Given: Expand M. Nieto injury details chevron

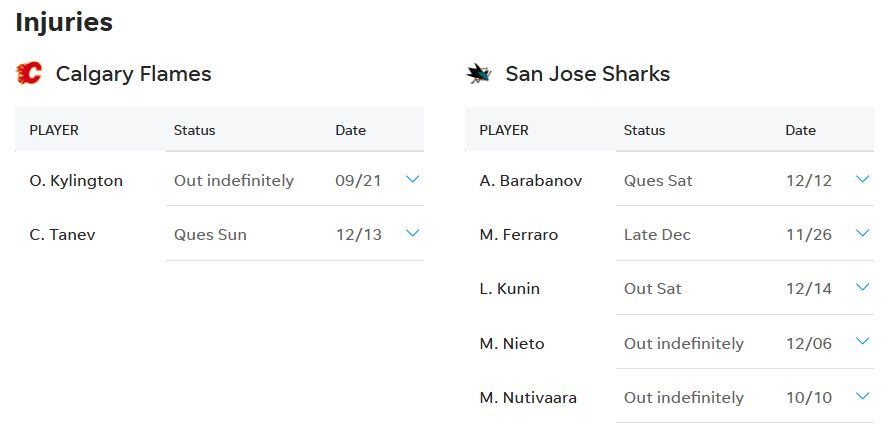Looking at the screenshot, I should tap(863, 341).
